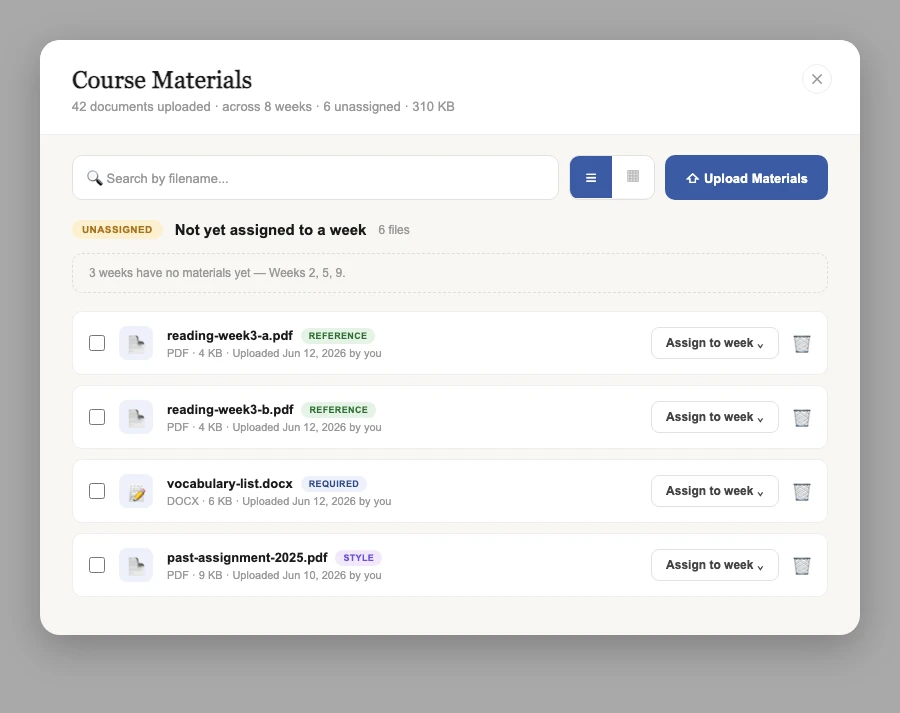
Task: Click REFERENCE tag on reading-week3-a.pdf
Action: coord(338,336)
